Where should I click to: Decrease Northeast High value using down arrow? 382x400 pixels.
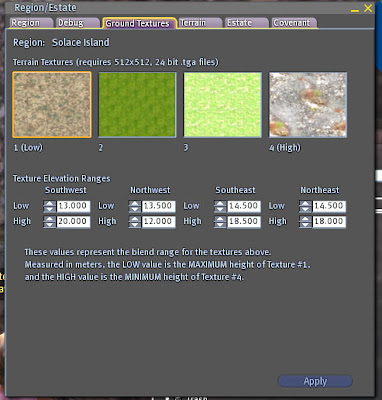305,225
